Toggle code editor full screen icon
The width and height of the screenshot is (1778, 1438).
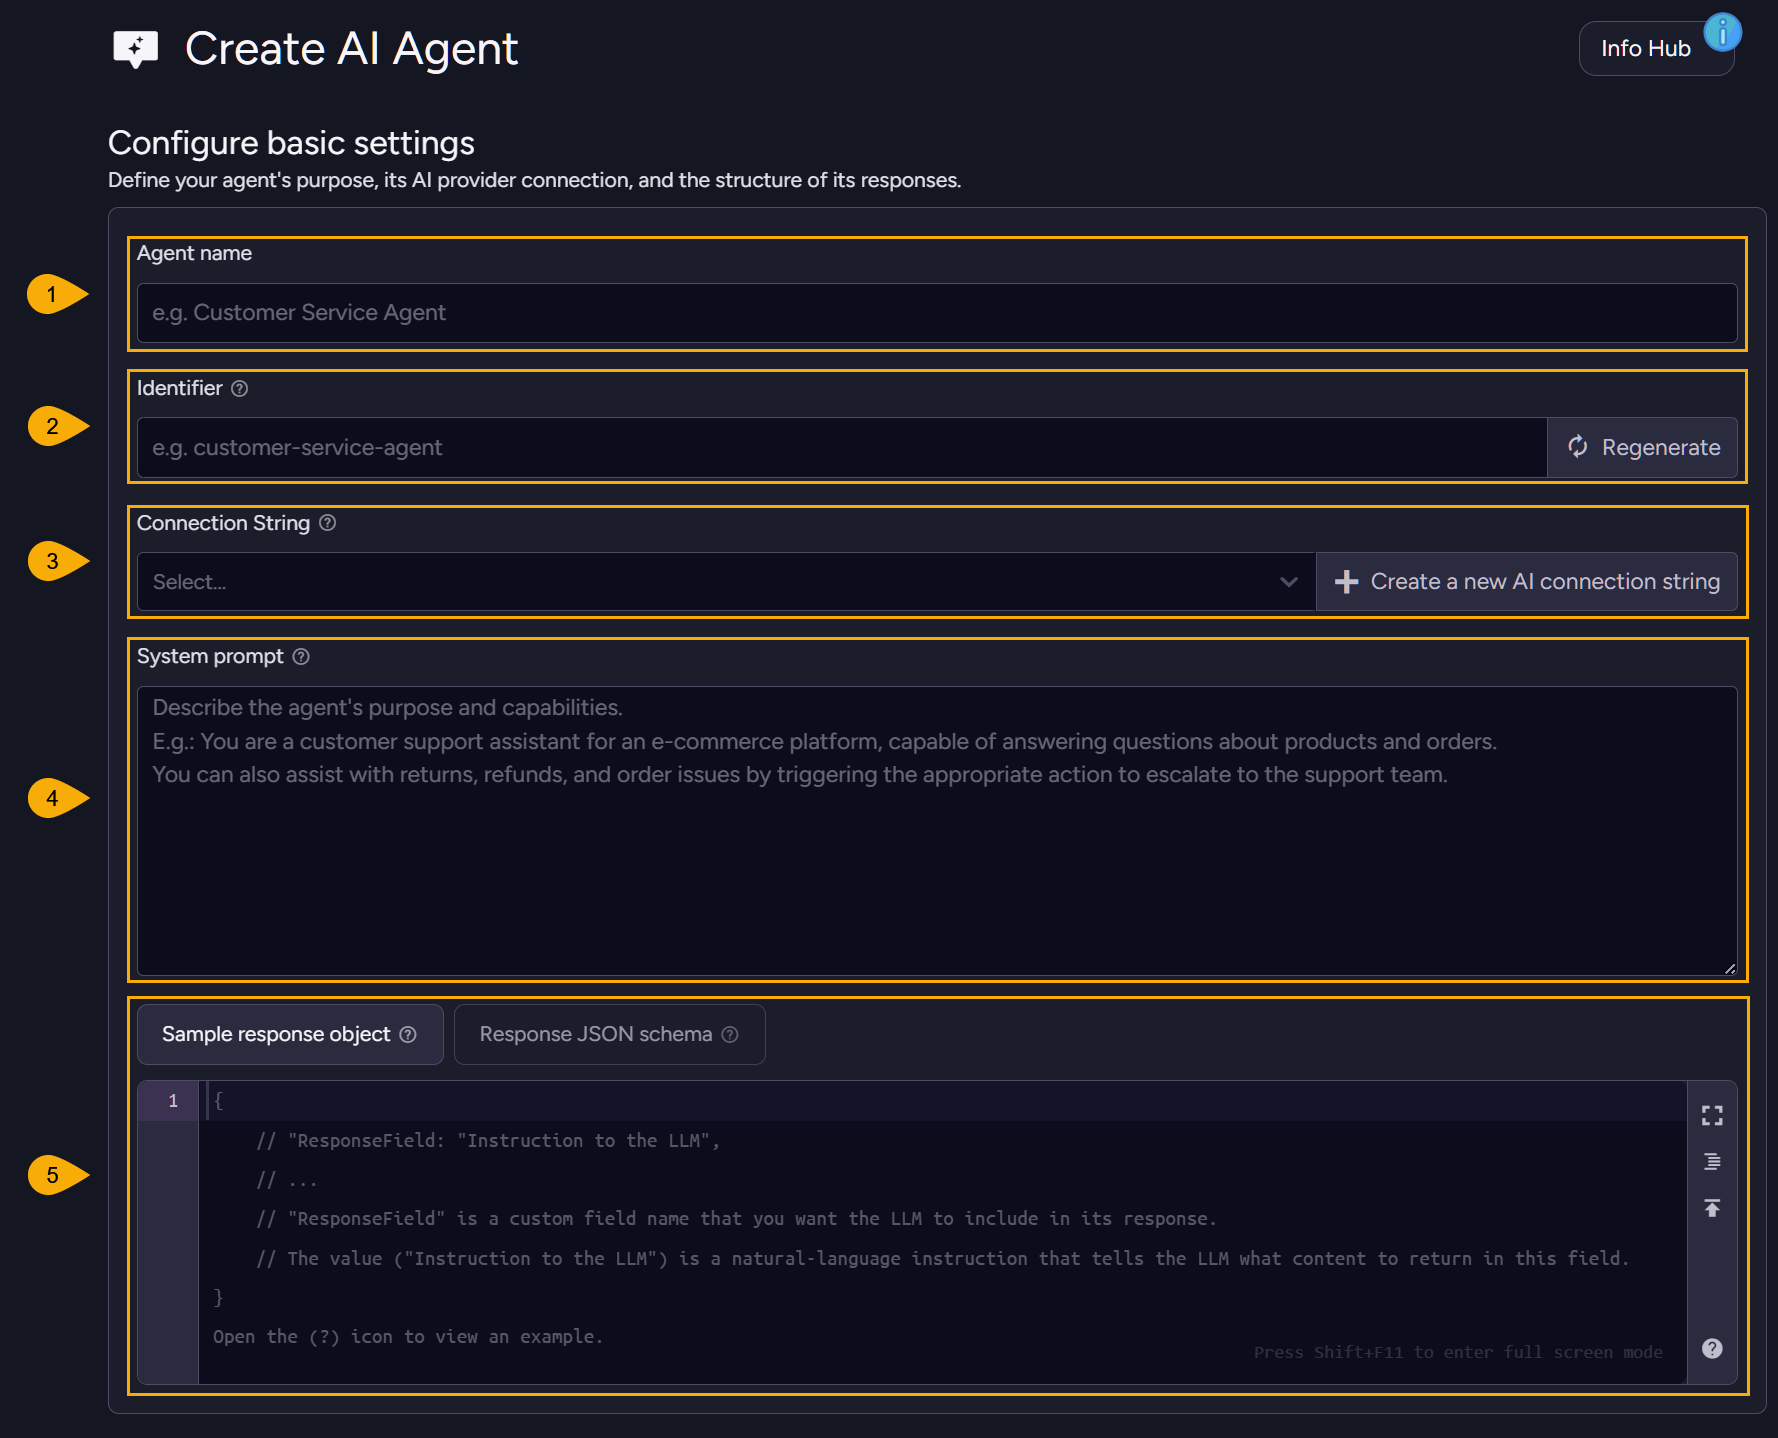pos(1712,1115)
